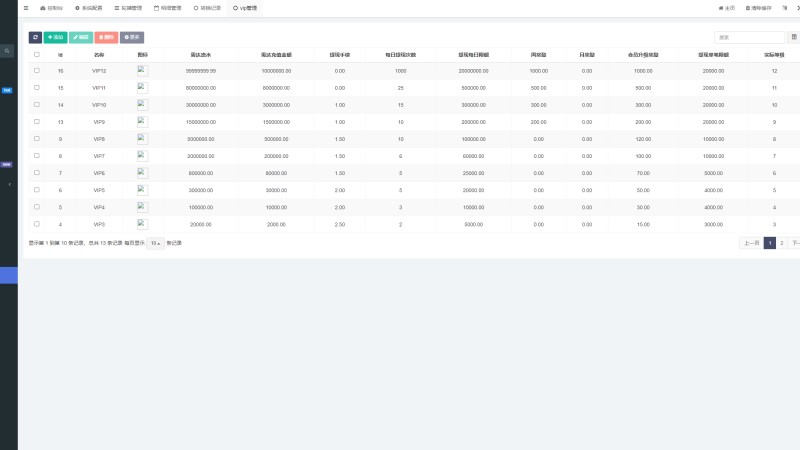Tick the checkbox for VIP6 row

[37, 173]
